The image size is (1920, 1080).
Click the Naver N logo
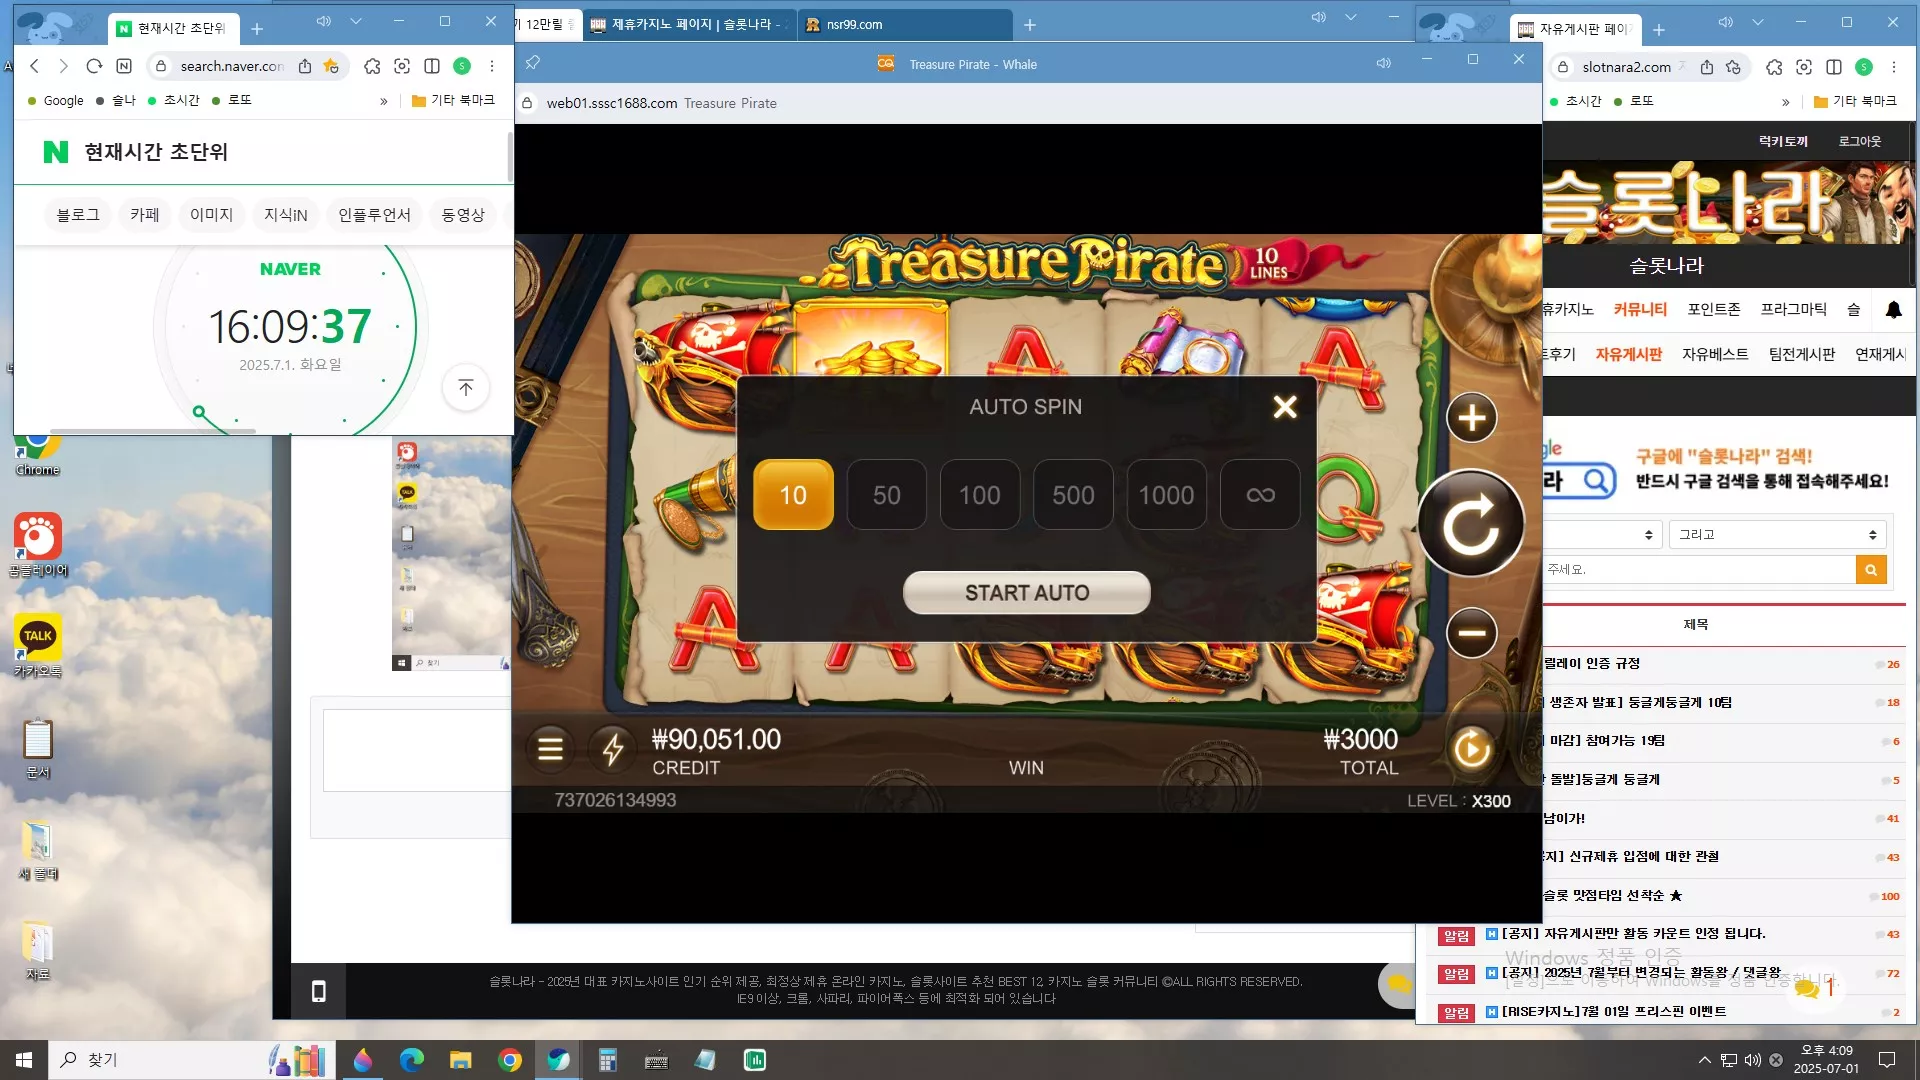56,152
